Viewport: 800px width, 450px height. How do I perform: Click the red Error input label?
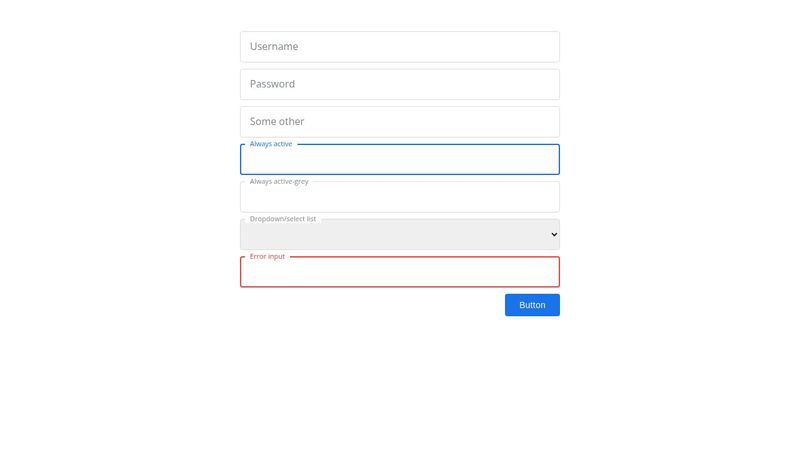tap(267, 256)
